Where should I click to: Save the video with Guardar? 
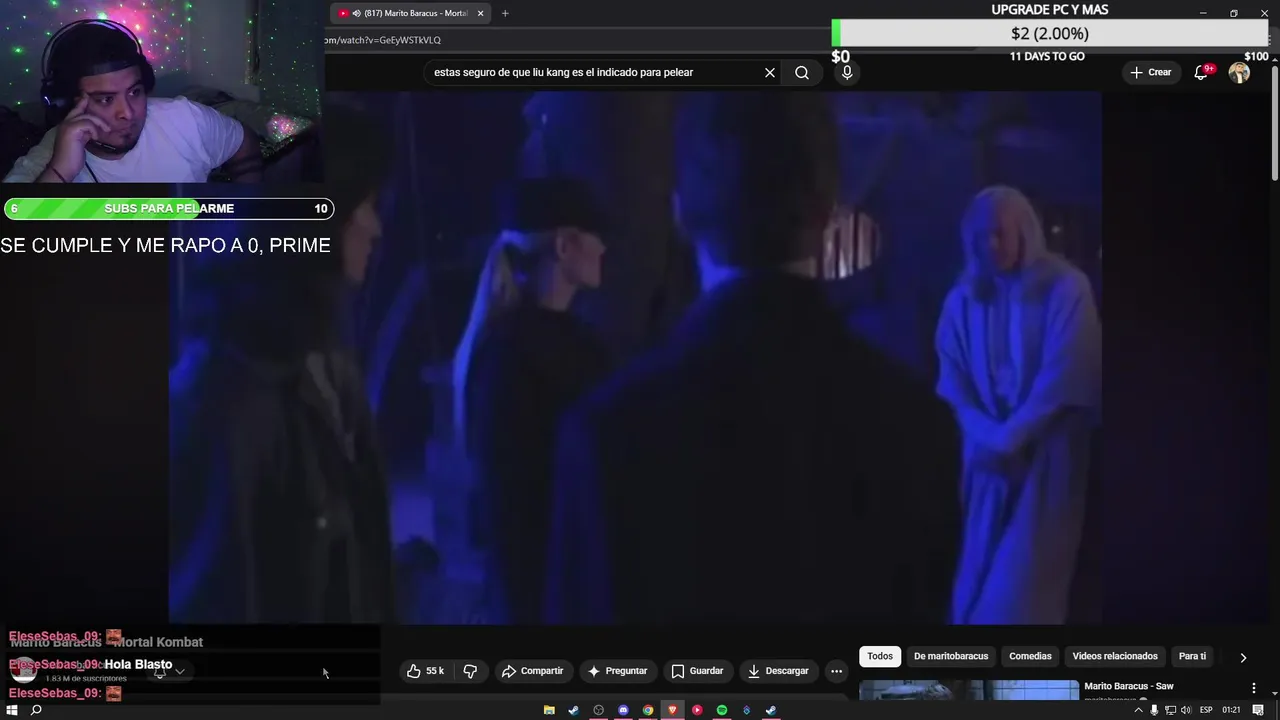[697, 671]
